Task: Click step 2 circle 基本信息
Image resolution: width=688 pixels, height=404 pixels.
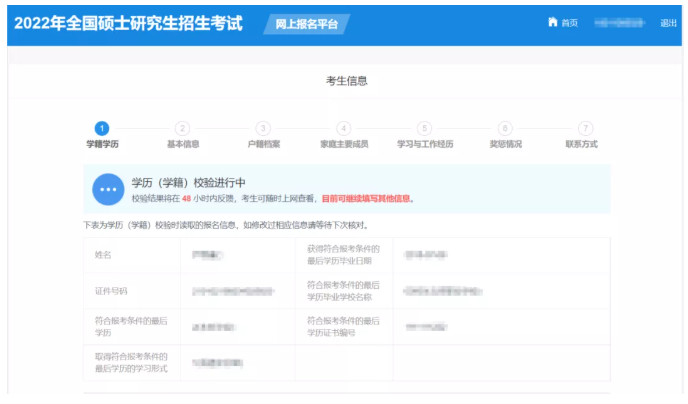Action: click(183, 129)
